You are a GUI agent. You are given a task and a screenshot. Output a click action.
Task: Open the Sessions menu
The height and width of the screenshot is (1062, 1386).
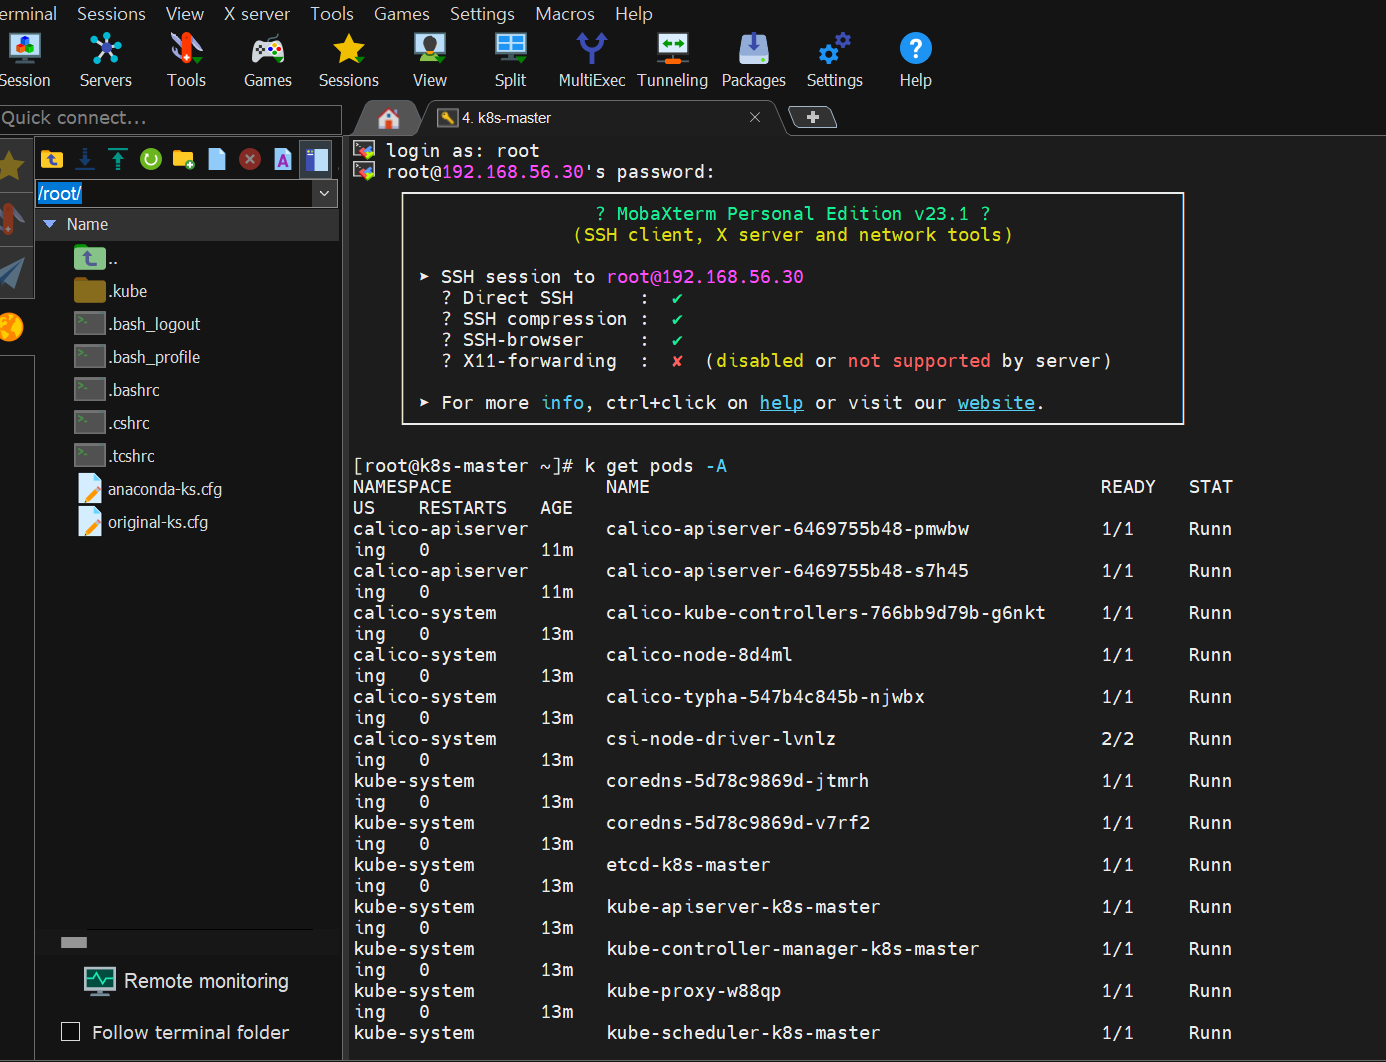111,13
